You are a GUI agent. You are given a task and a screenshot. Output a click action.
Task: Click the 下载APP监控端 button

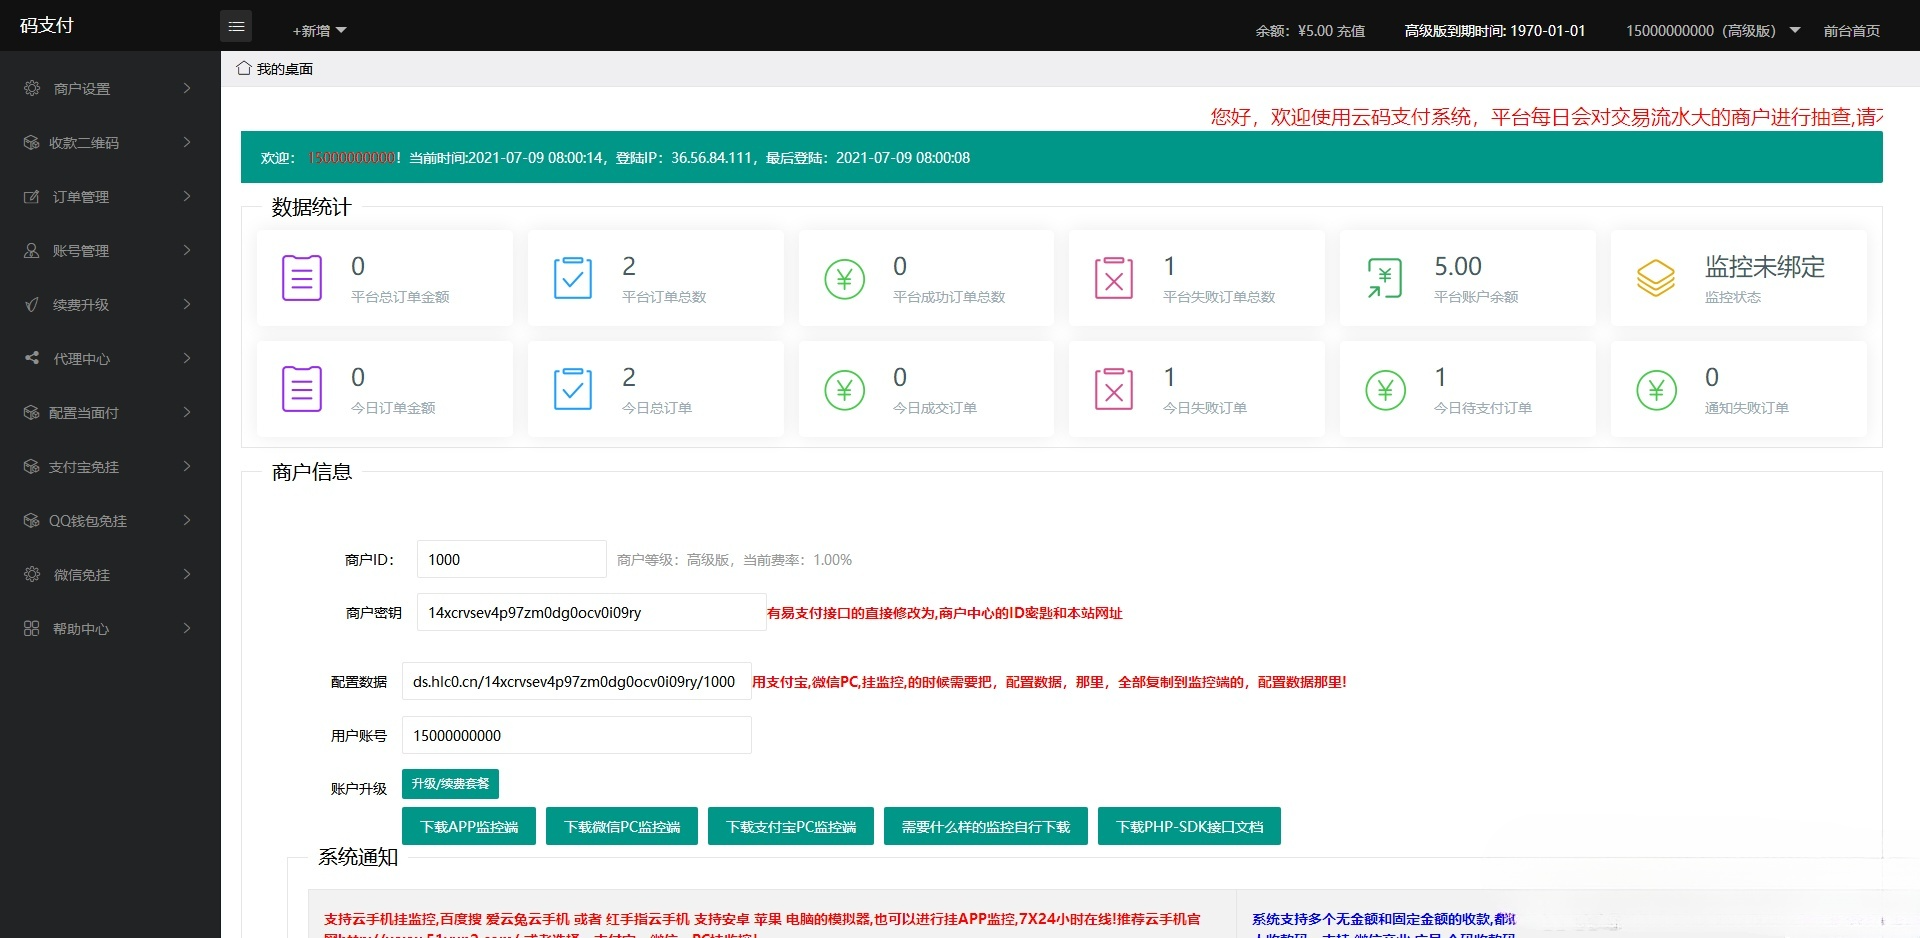coord(469,827)
